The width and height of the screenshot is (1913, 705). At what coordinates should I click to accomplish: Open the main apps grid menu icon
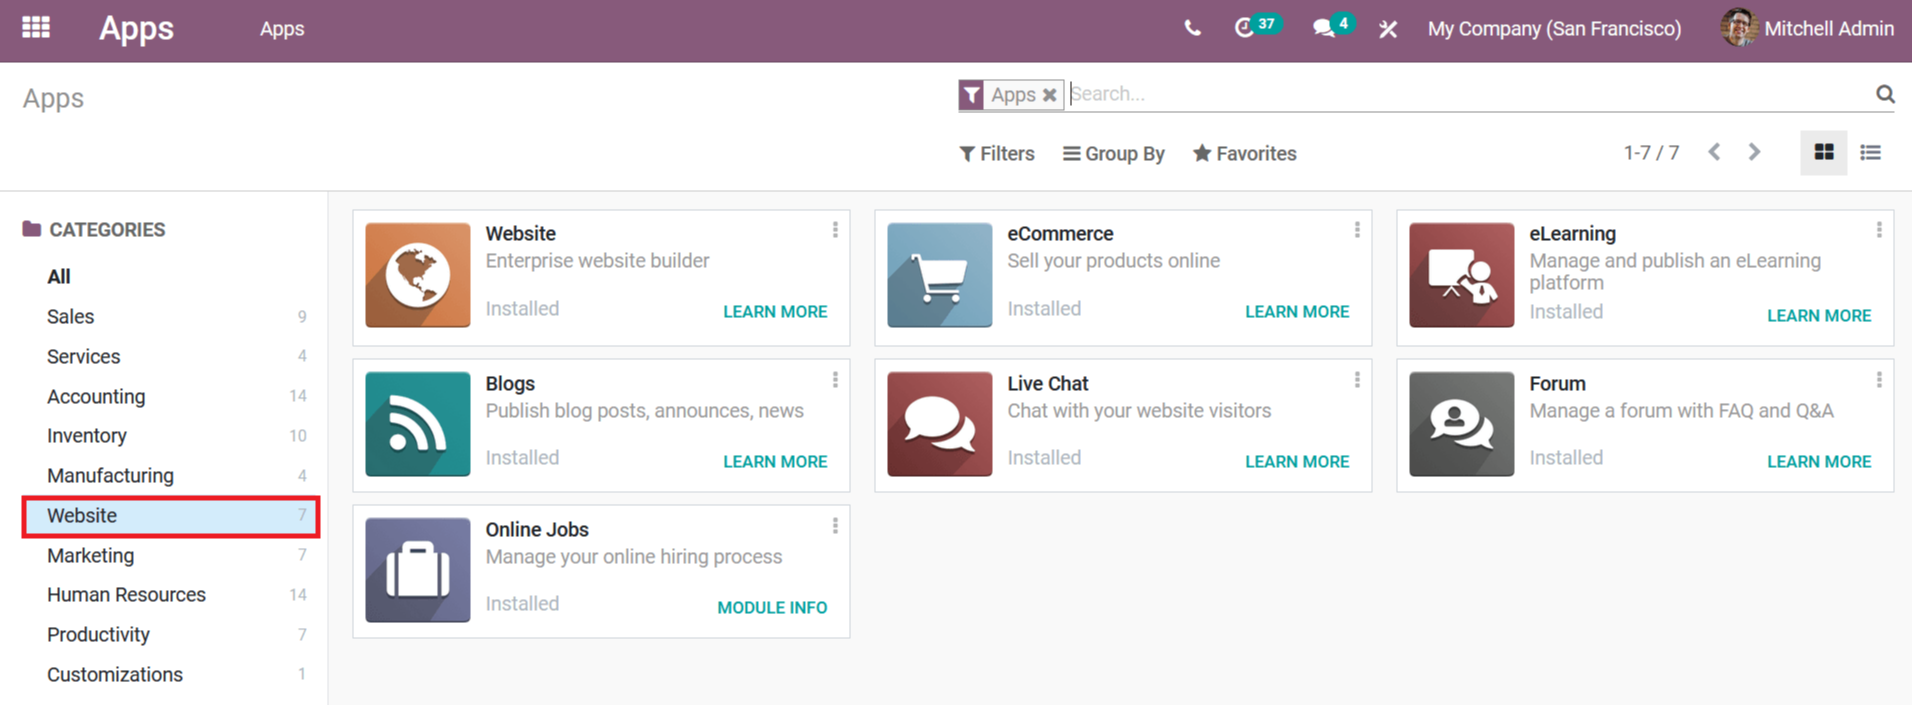click(x=36, y=27)
